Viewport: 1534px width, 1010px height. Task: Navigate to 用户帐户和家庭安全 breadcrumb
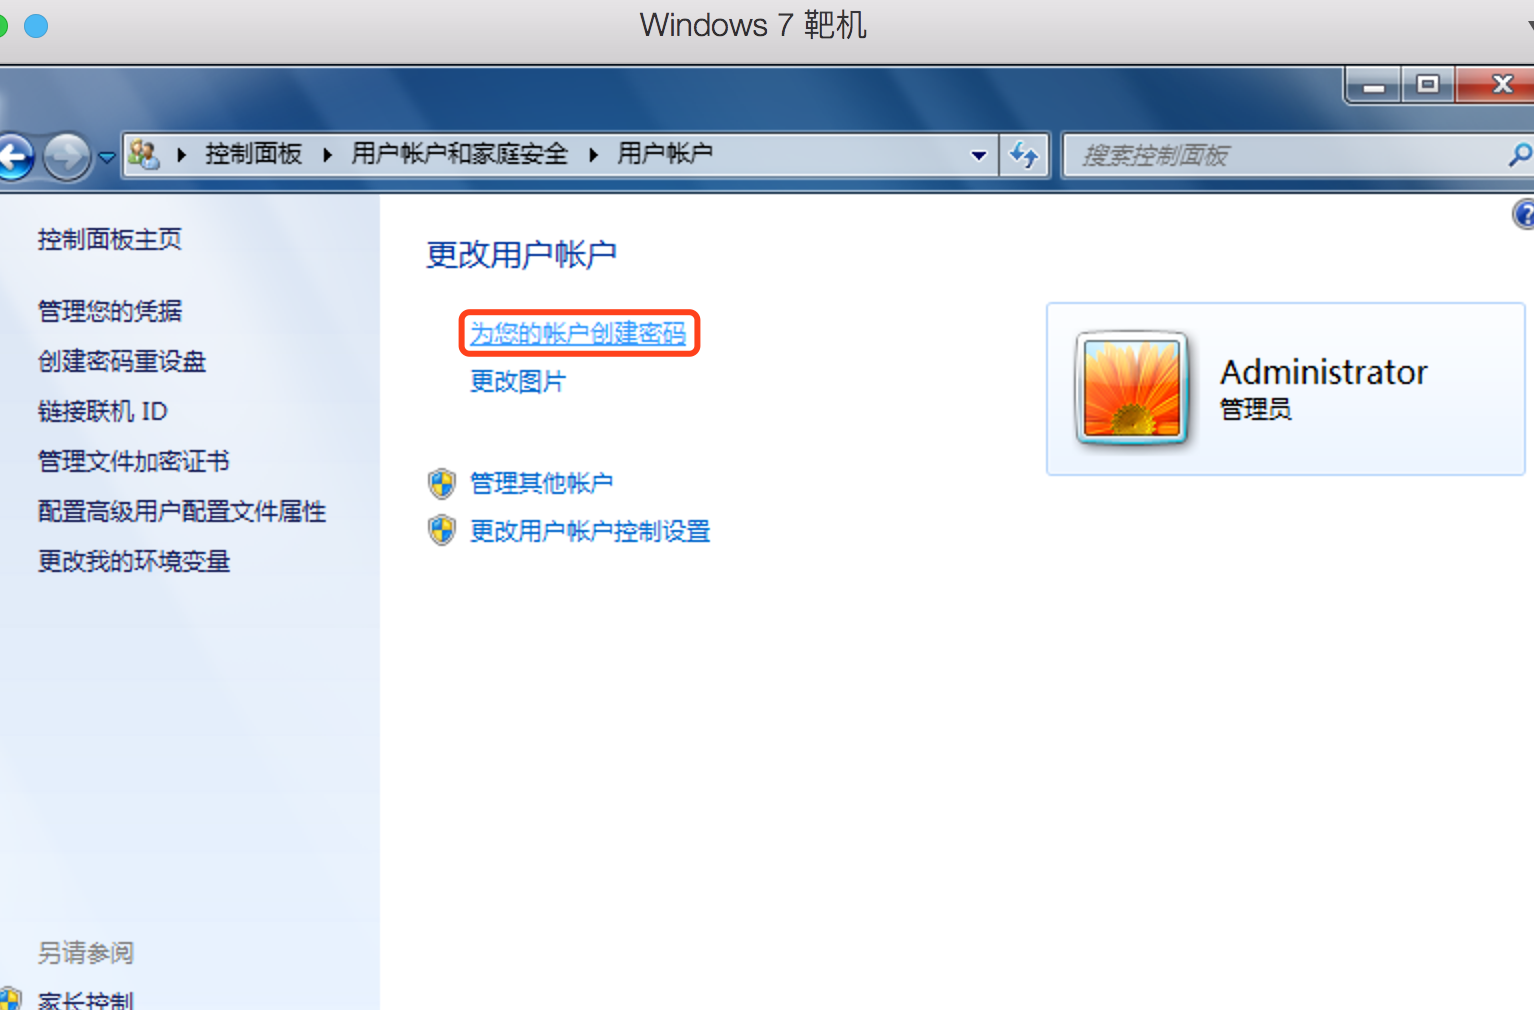pos(459,154)
